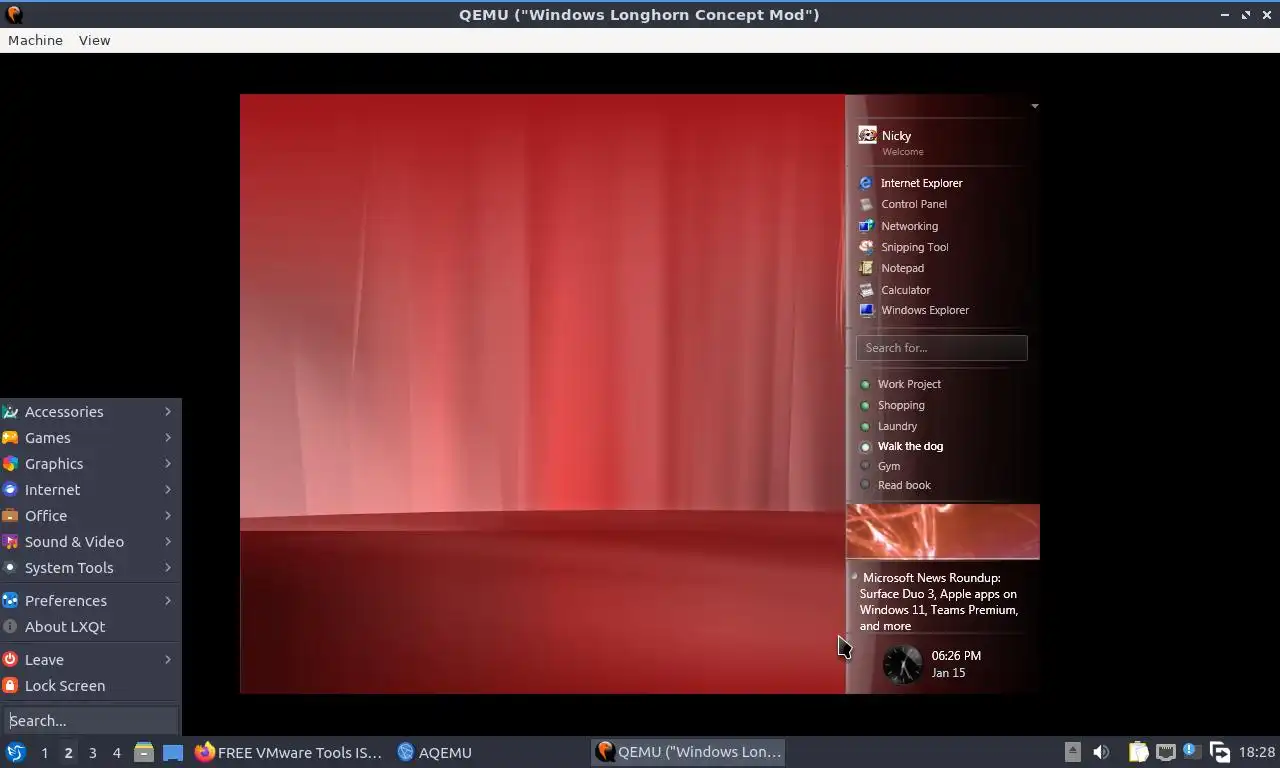Click the AQEMU icon in taskbar
1280x768 pixels.
pyautogui.click(x=405, y=752)
